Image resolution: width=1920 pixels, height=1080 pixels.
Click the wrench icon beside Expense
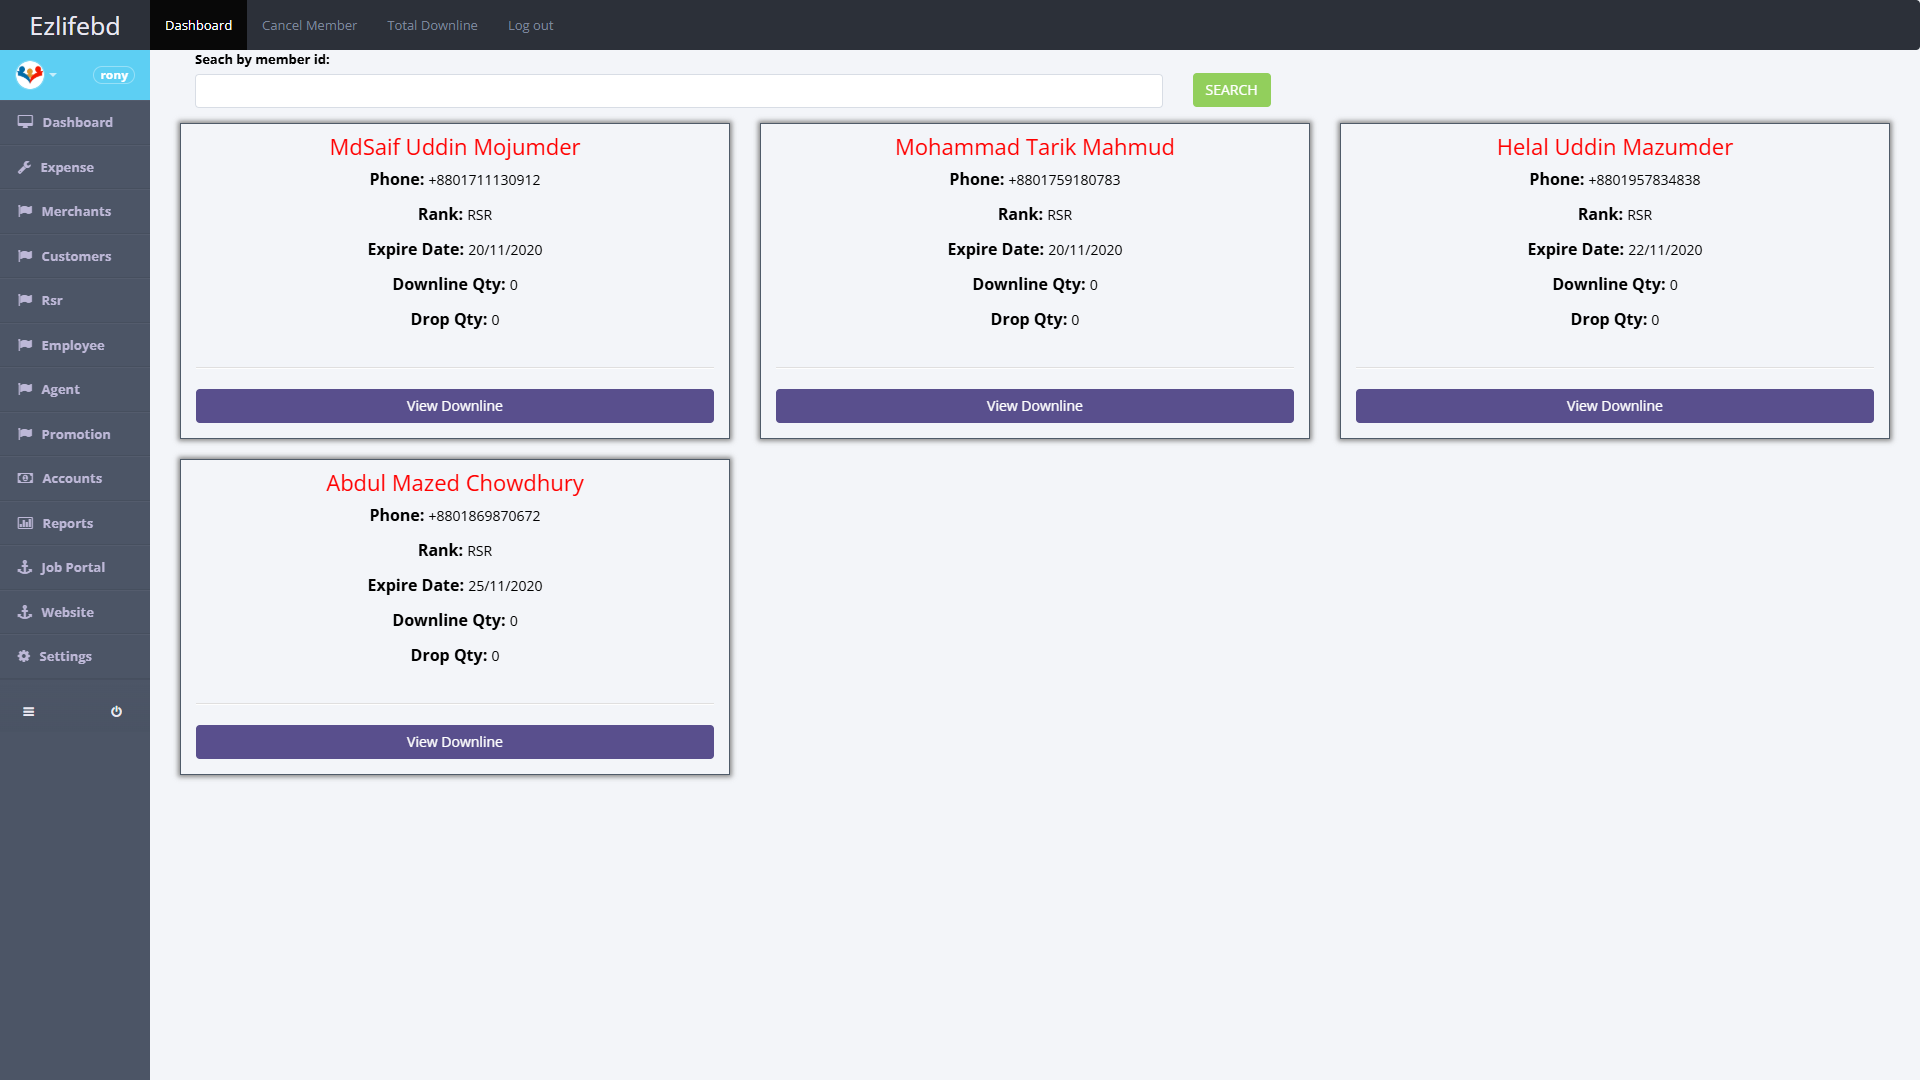pos(24,167)
